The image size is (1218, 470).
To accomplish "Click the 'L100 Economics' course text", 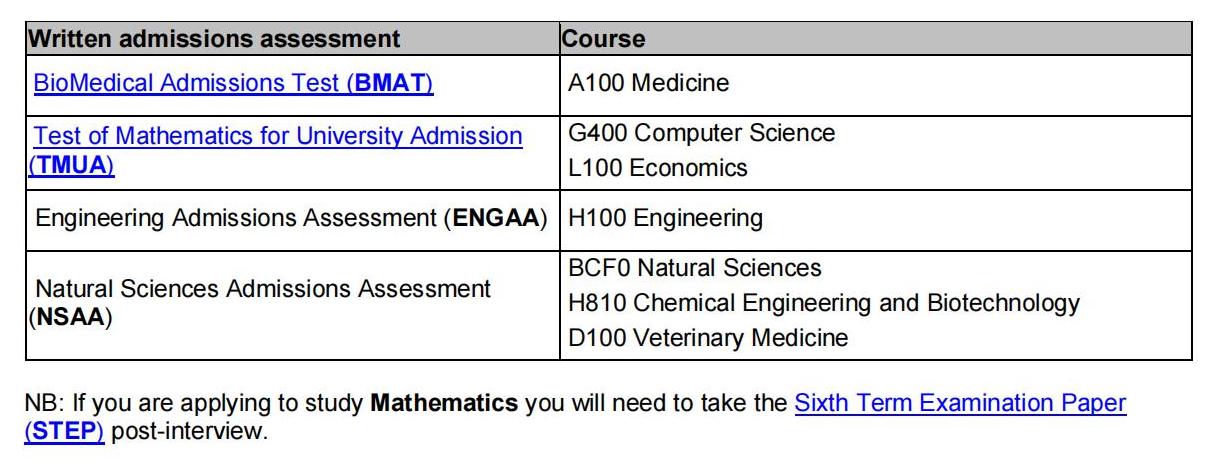I will tap(657, 168).
